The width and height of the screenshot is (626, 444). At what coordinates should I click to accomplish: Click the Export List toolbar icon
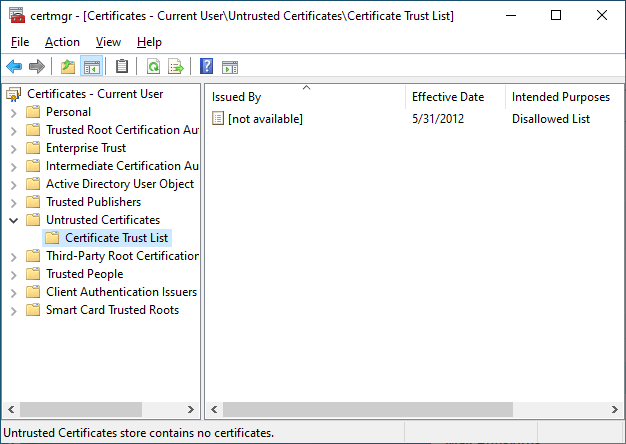coord(176,67)
